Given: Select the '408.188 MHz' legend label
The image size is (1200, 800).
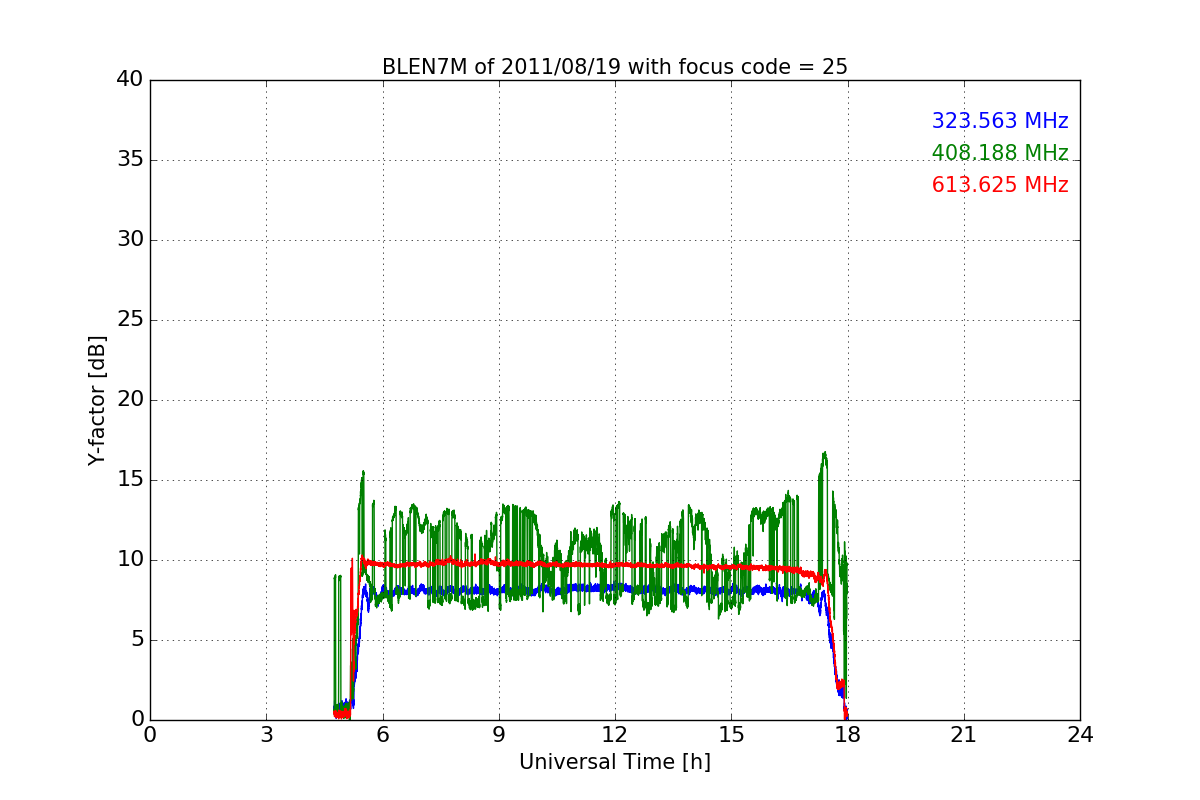Looking at the screenshot, I should tap(1000, 153).
